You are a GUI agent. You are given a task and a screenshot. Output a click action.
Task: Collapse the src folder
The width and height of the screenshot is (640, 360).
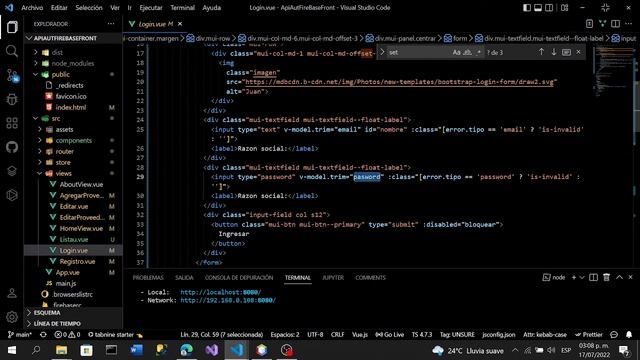[56, 118]
